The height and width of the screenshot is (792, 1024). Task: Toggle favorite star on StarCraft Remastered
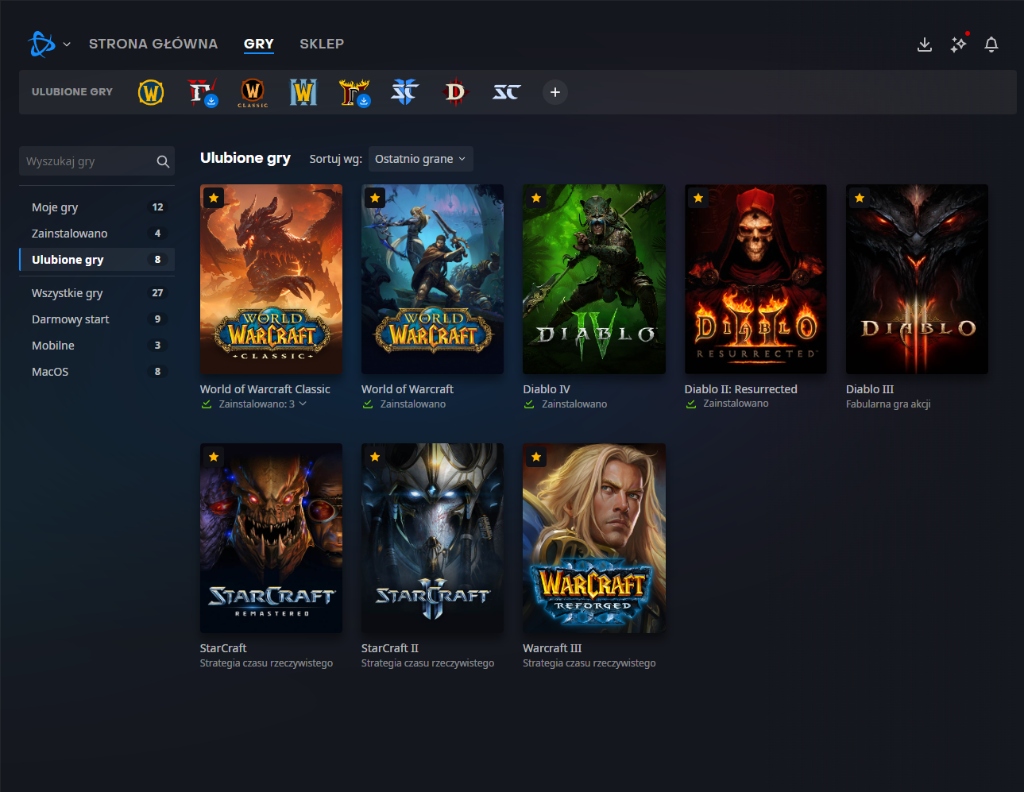pyautogui.click(x=214, y=457)
